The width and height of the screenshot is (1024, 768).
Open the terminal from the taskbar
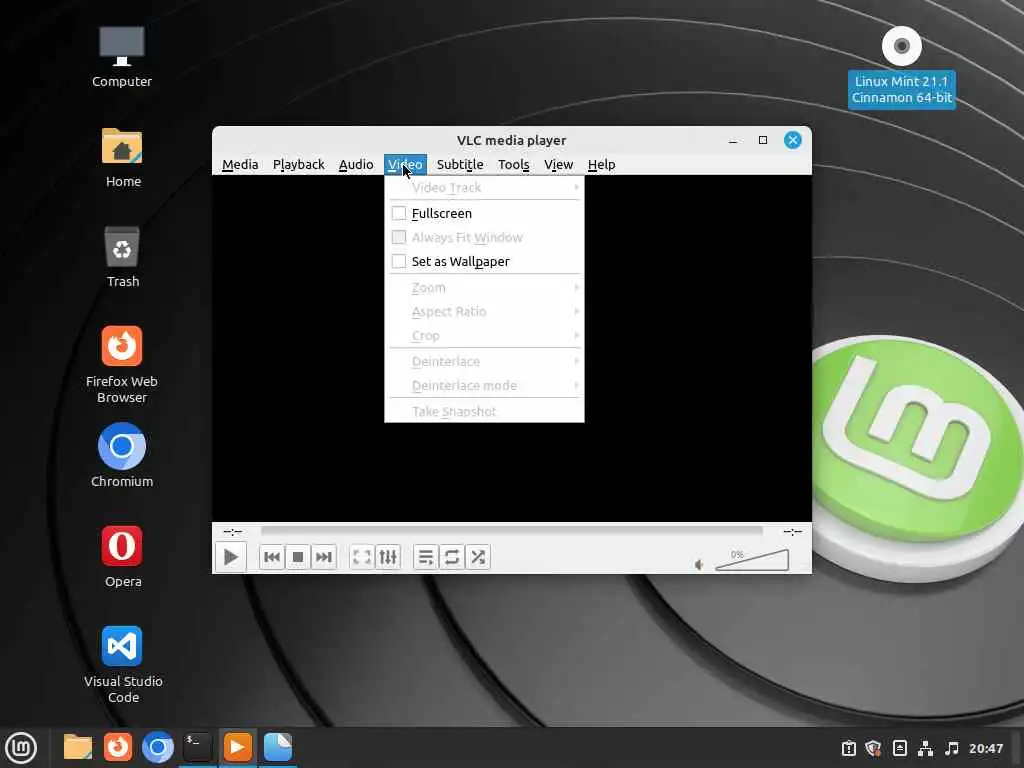pos(197,747)
